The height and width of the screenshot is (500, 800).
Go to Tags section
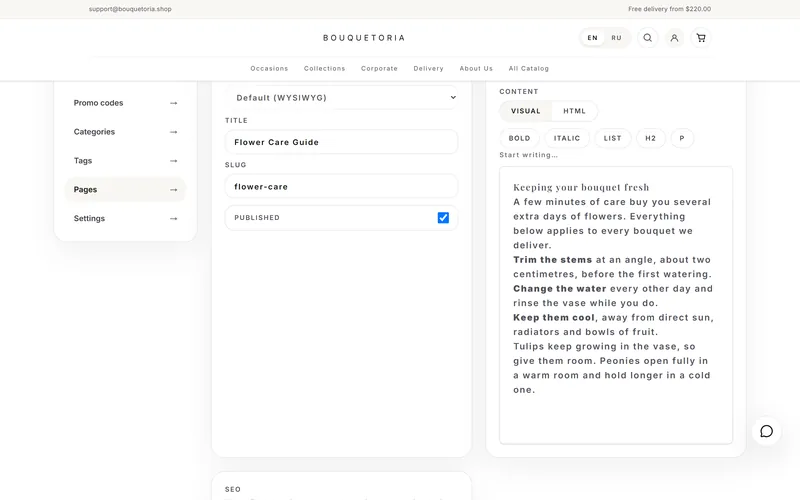pyautogui.click(x=126, y=161)
